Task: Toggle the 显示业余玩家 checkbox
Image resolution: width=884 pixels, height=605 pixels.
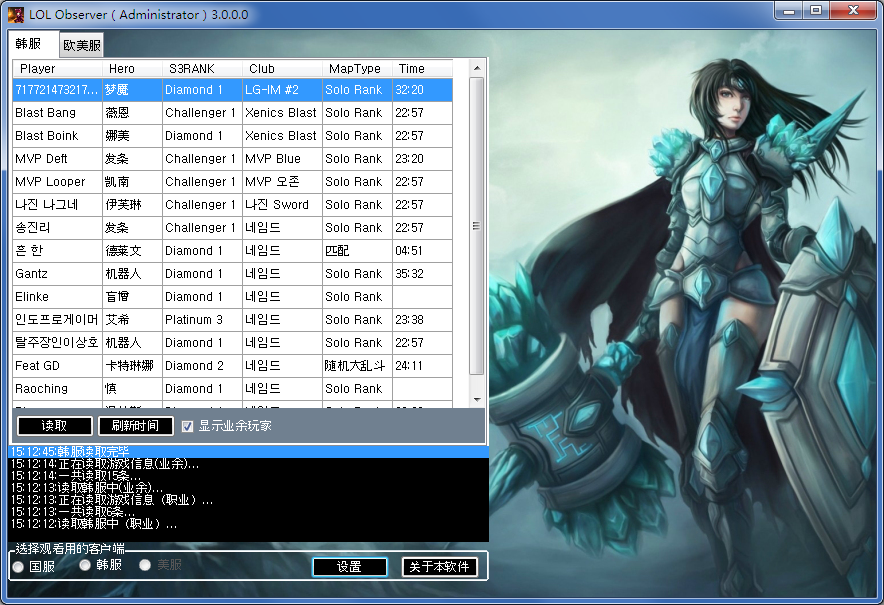Action: click(x=187, y=426)
